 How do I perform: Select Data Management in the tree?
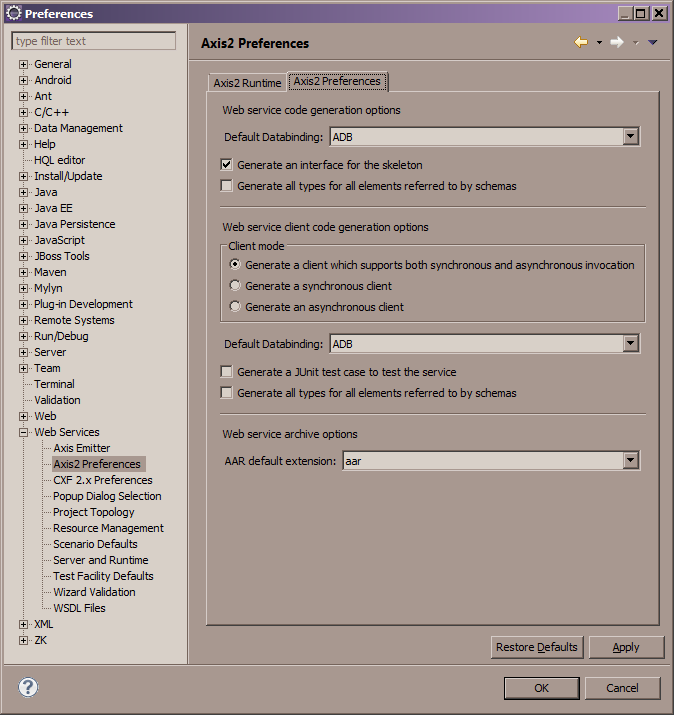[x=78, y=128]
